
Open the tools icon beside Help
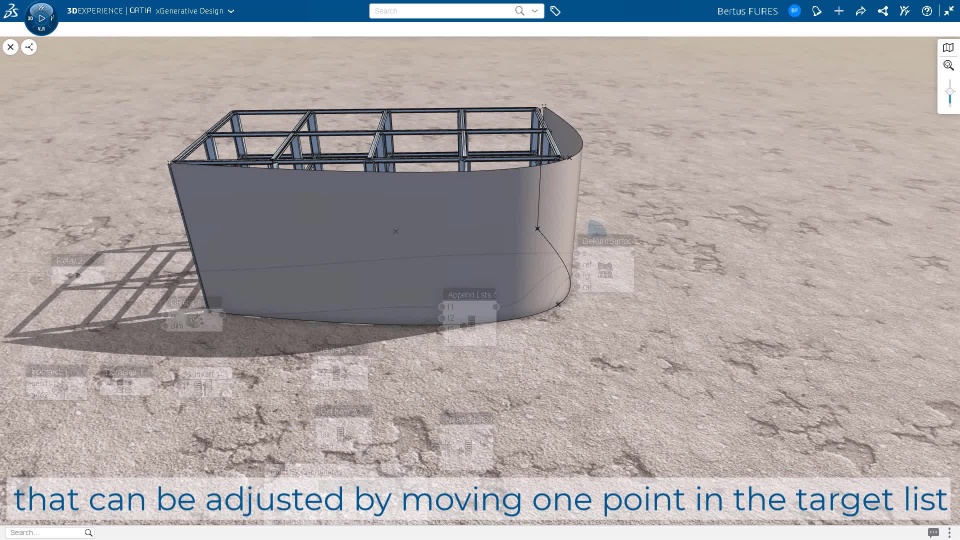(x=905, y=11)
